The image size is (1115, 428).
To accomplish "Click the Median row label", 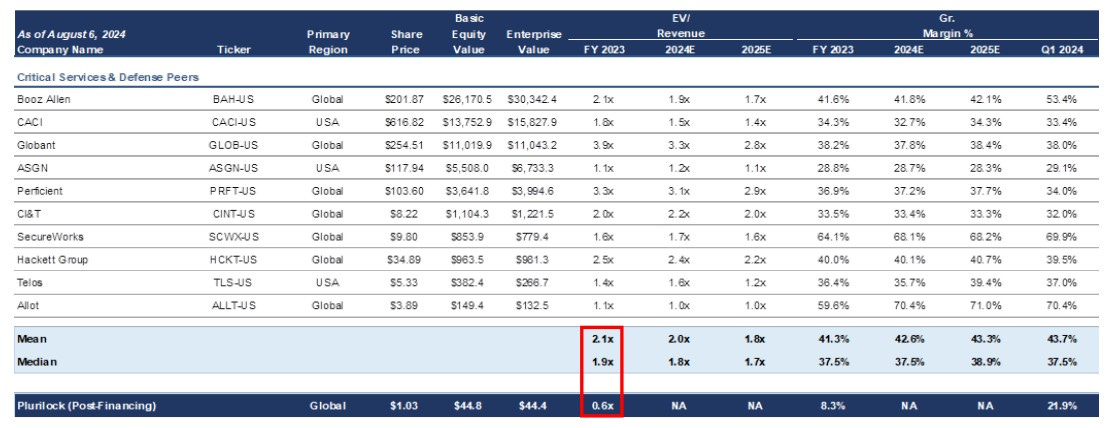I will pyautogui.click(x=36, y=362).
